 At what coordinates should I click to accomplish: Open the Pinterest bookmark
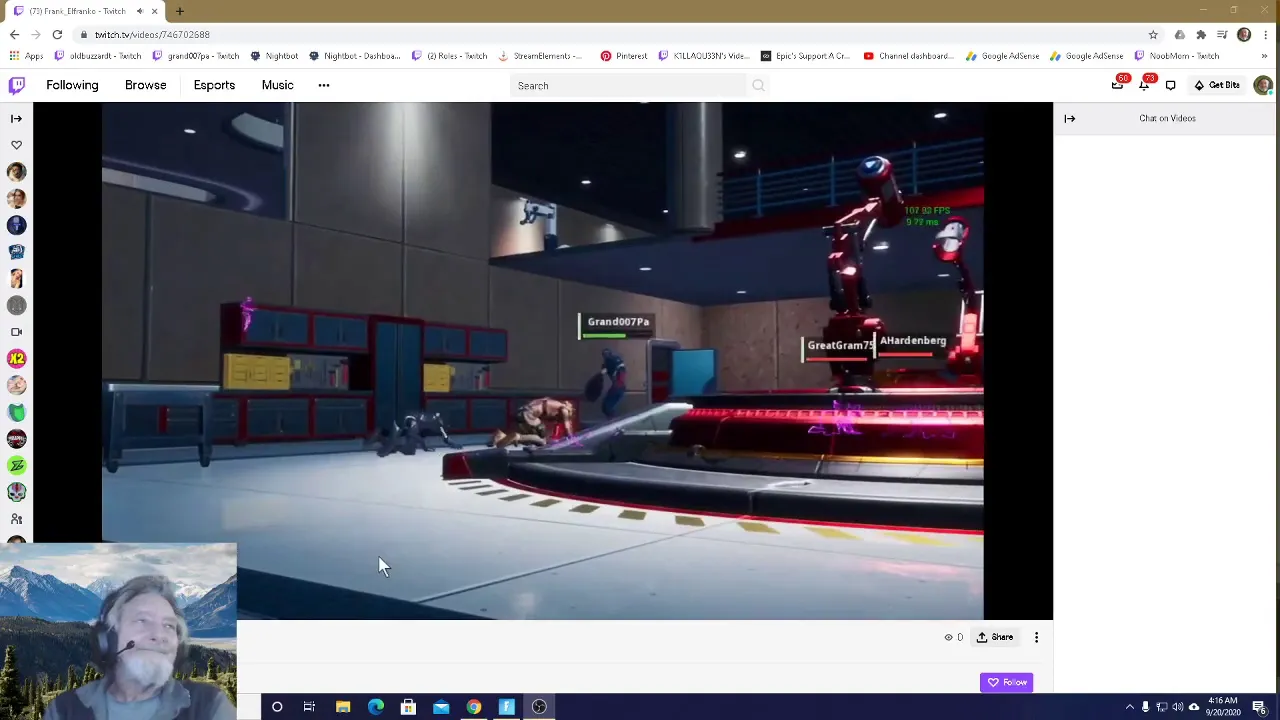[624, 56]
